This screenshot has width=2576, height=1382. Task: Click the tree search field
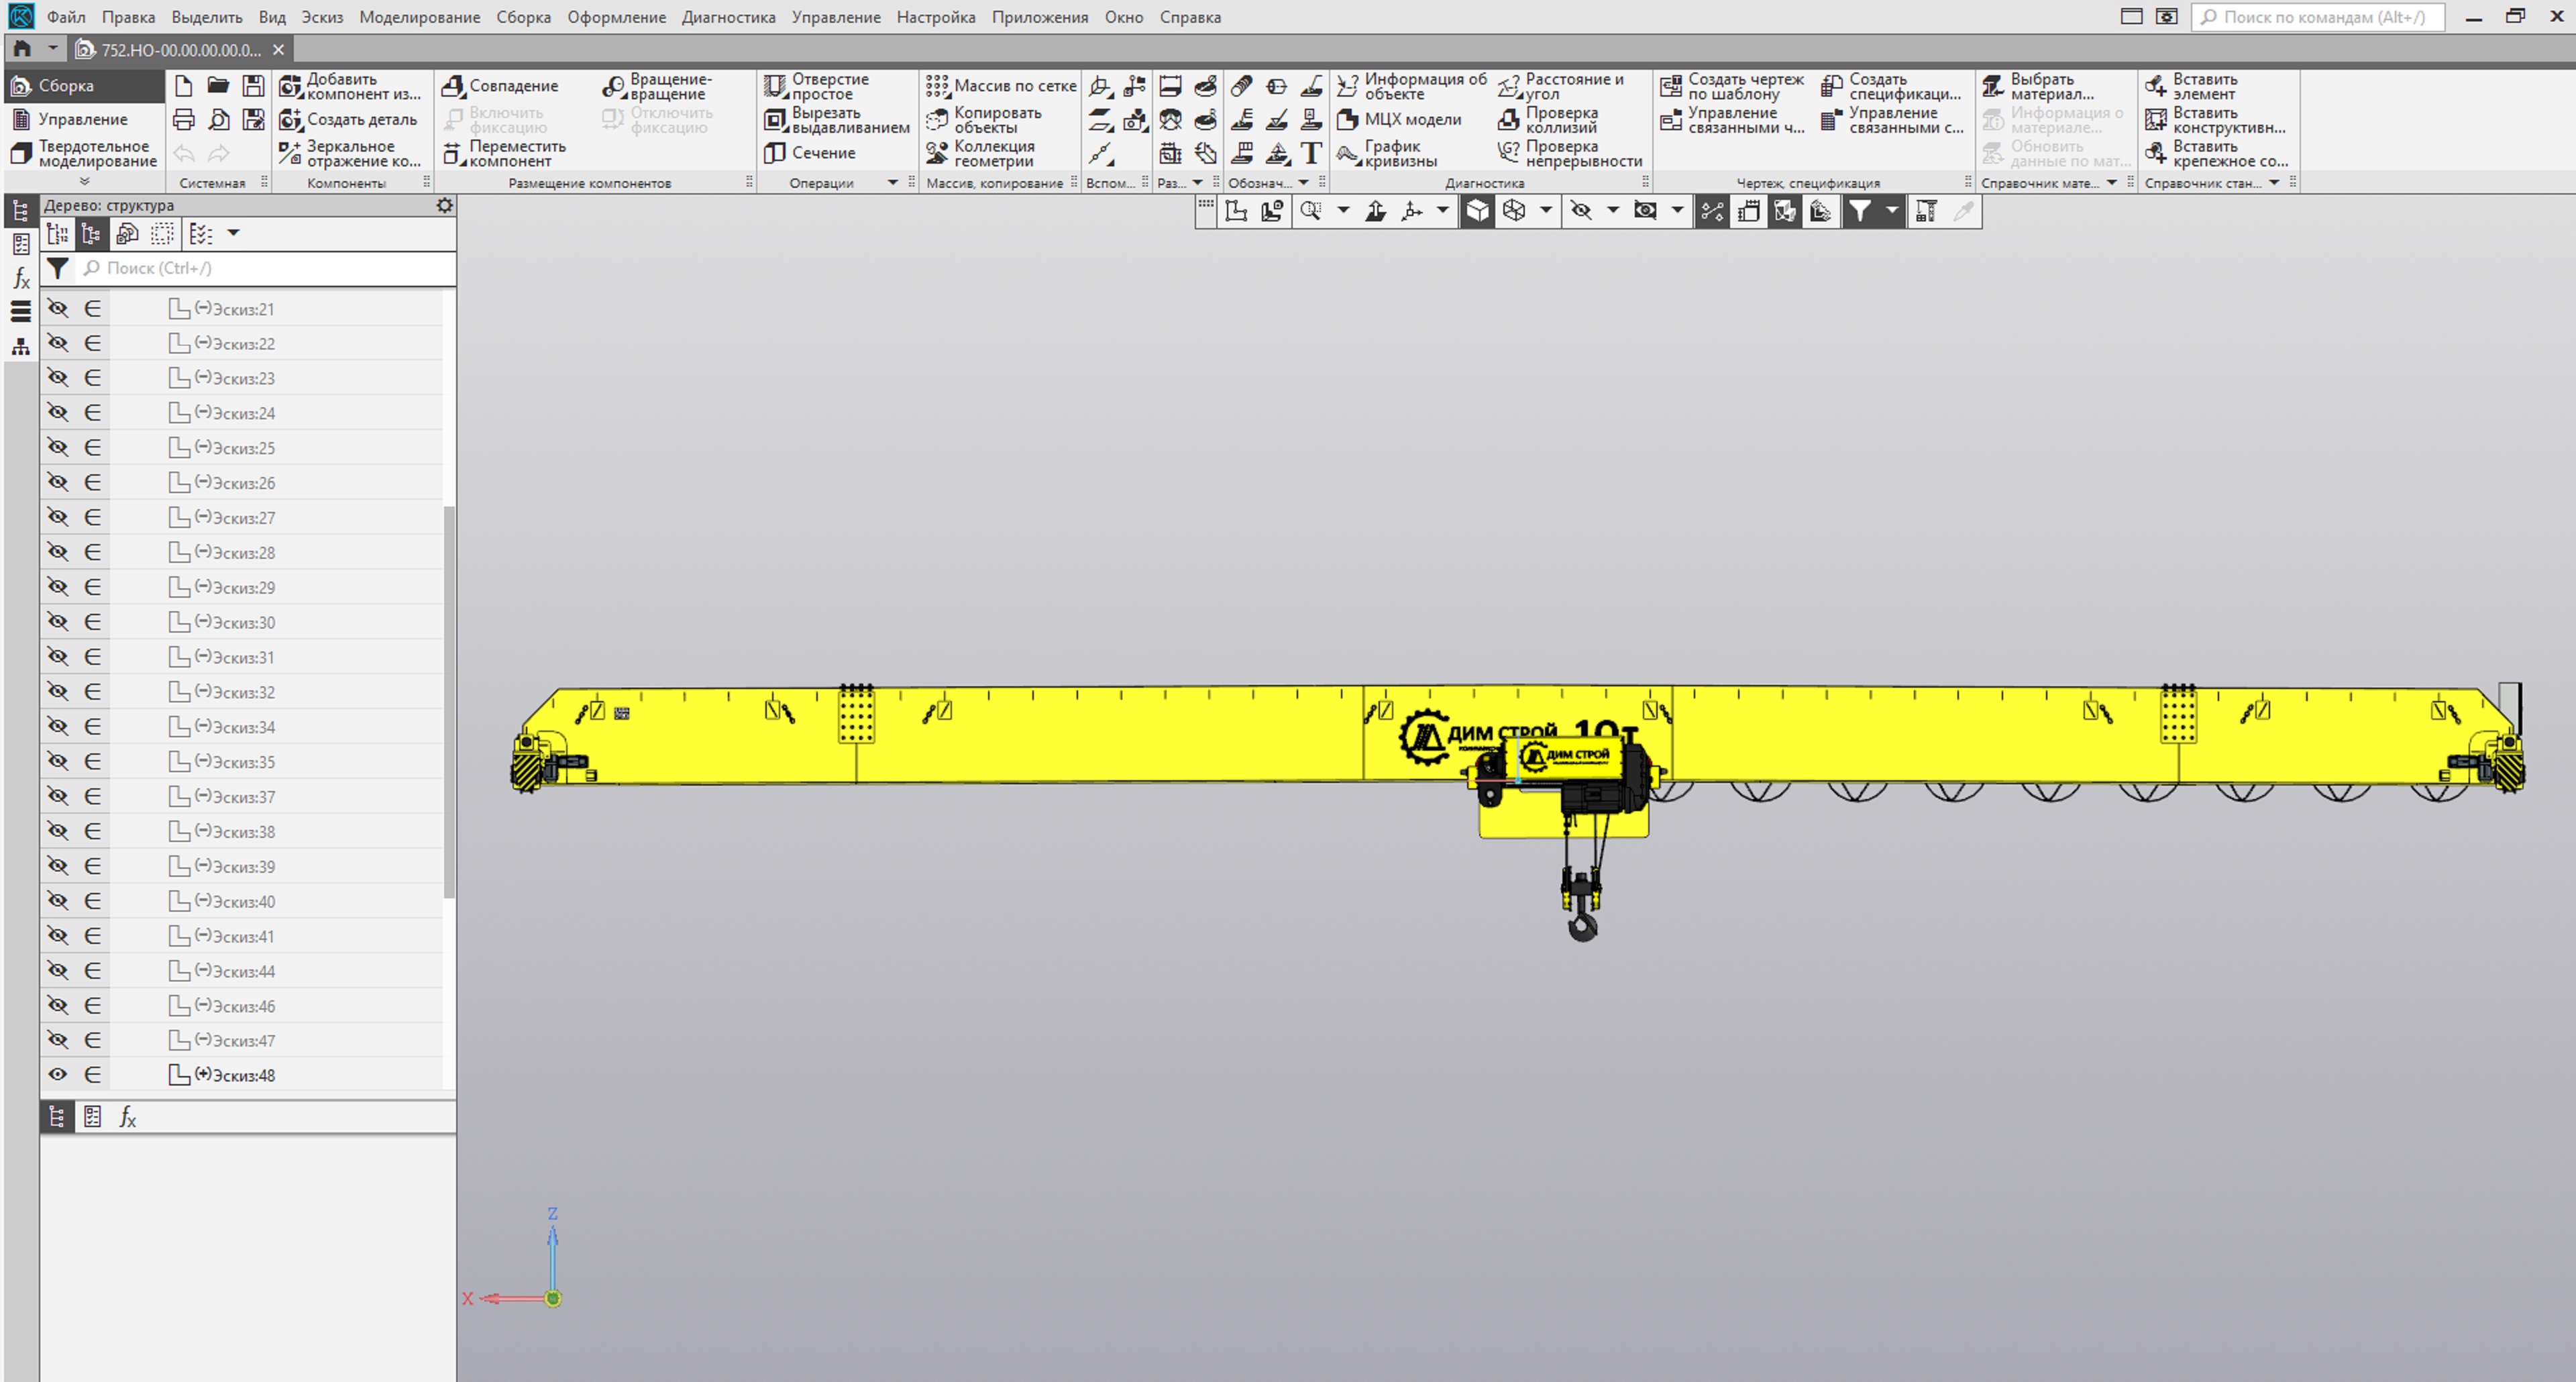point(270,268)
